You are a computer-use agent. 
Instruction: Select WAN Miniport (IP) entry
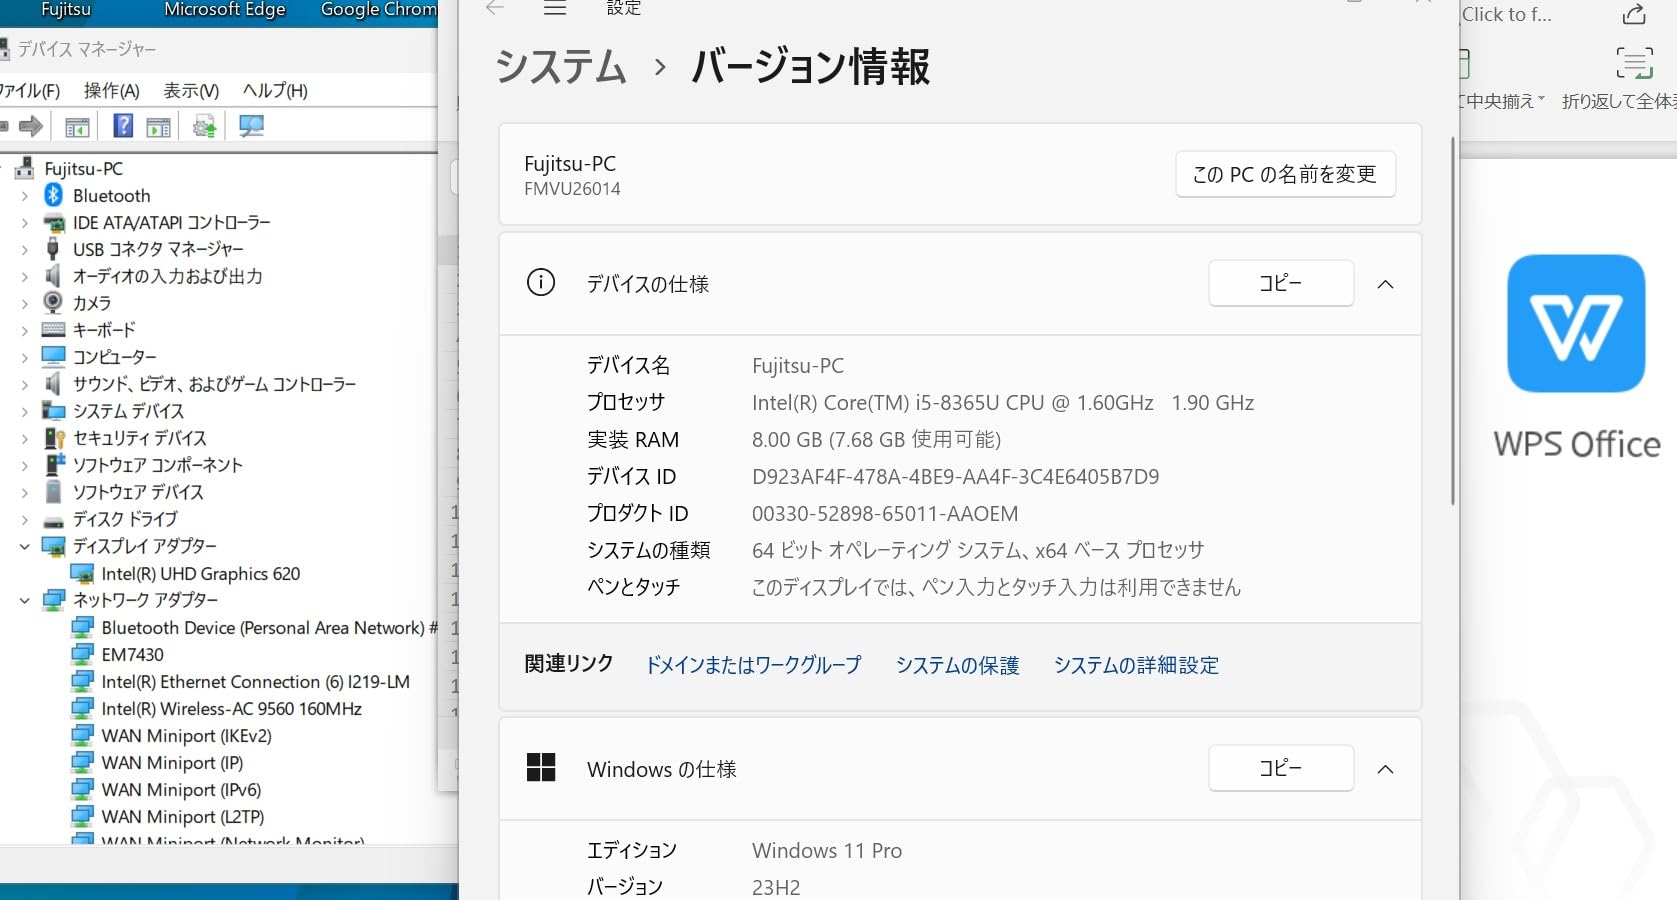click(x=172, y=762)
